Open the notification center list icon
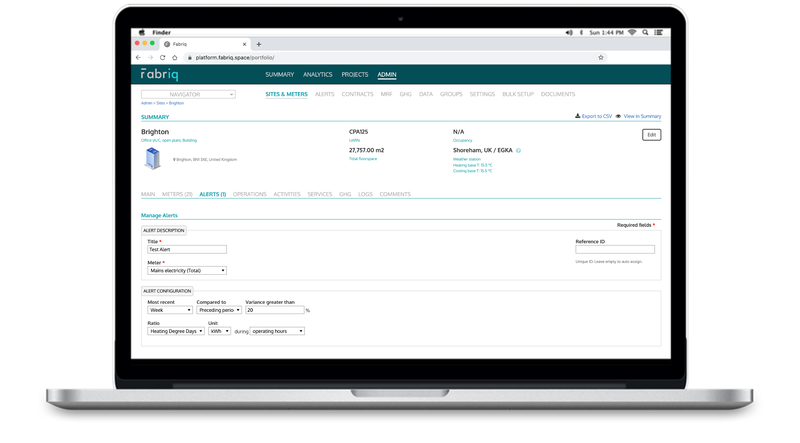This screenshot has width=800, height=443. pyautogui.click(x=659, y=32)
